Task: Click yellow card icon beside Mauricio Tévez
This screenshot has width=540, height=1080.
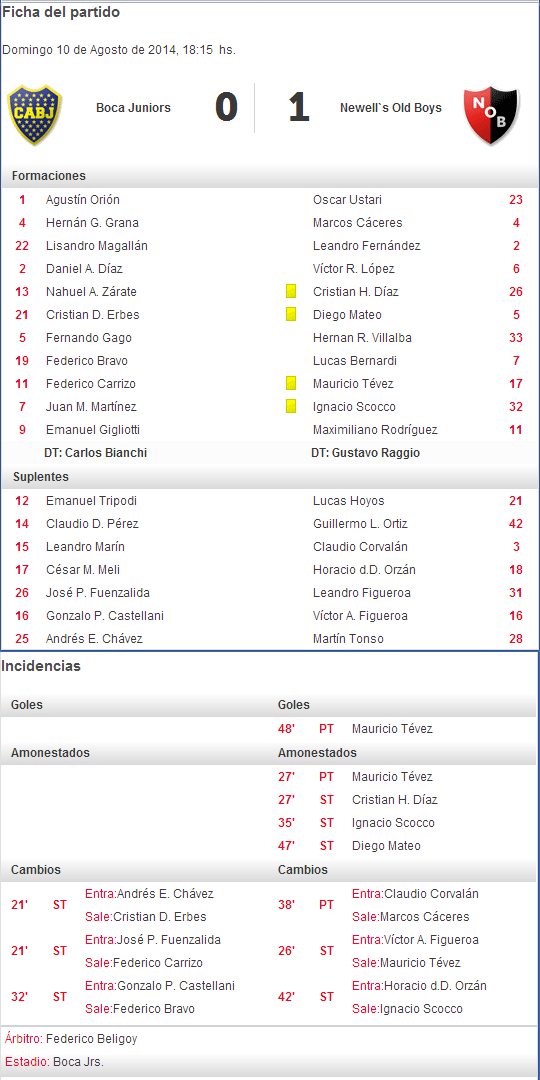Action: [291, 384]
